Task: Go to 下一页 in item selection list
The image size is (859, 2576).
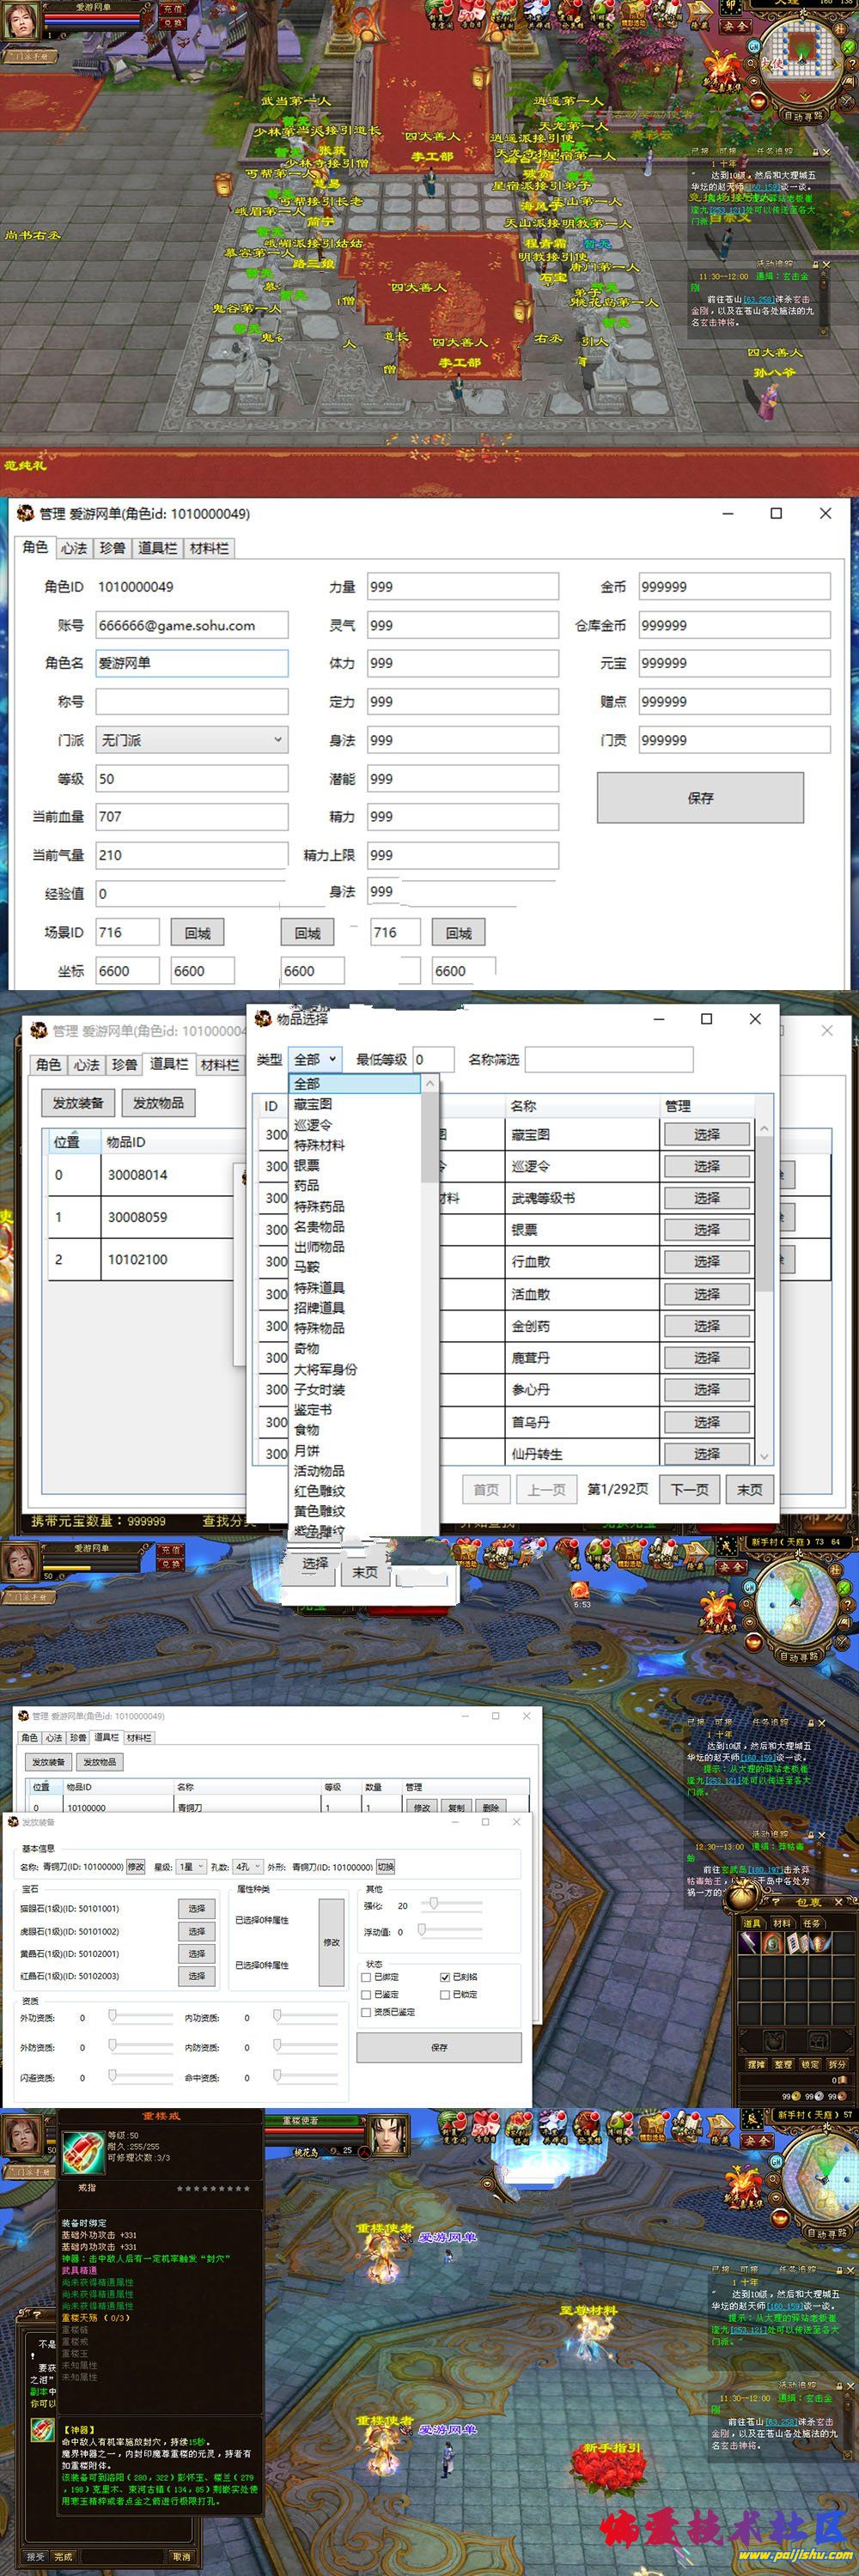Action: [x=689, y=1489]
